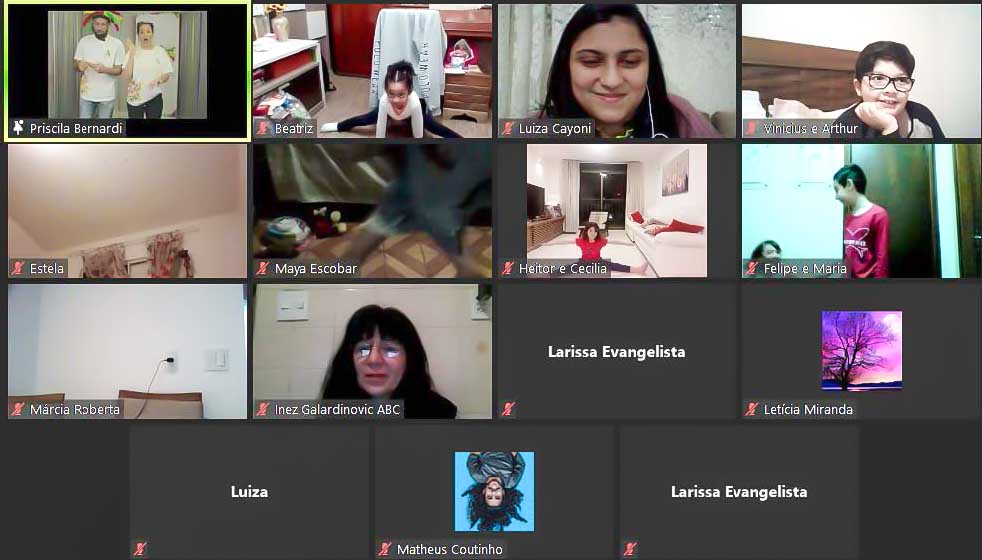The image size is (982, 560).
Task: Click muted mic icon for Heitor e Cecilia
Action: 508,269
